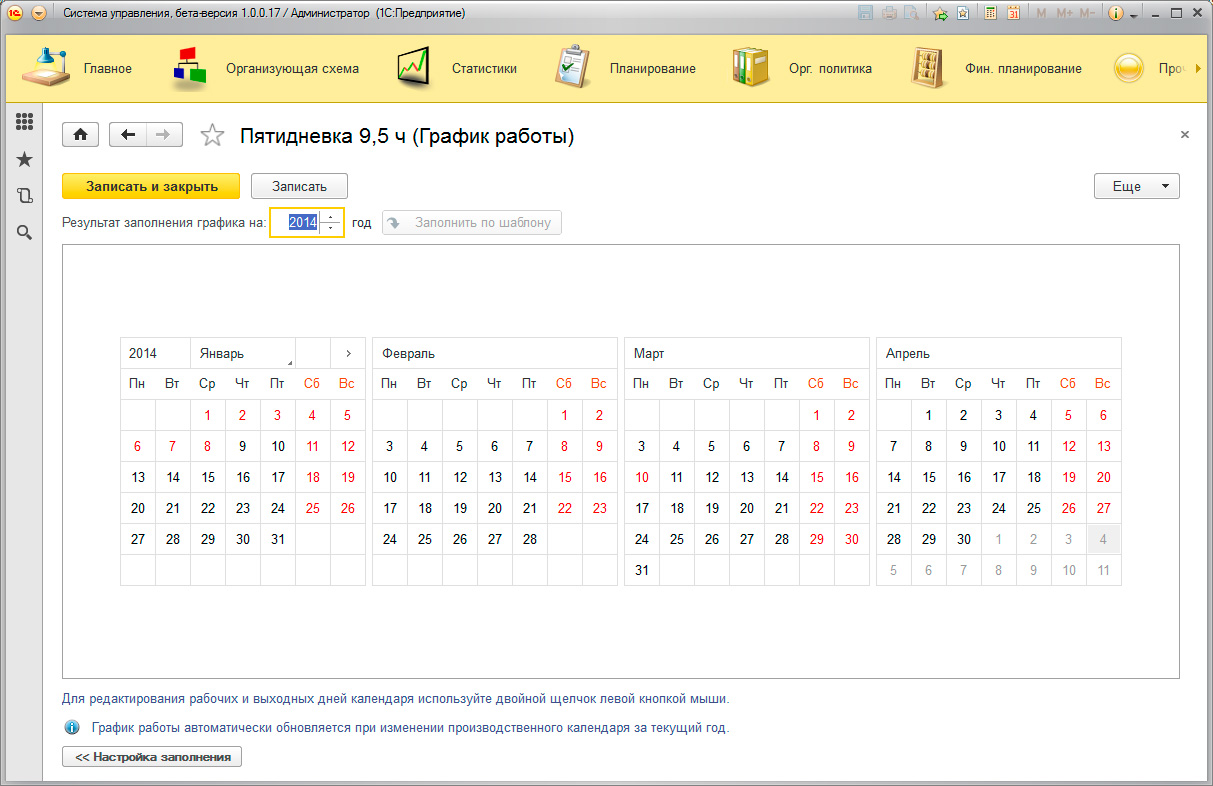Screen dimensions: 1213x786
Task: Switch to the Статистики section
Action: tap(457, 69)
